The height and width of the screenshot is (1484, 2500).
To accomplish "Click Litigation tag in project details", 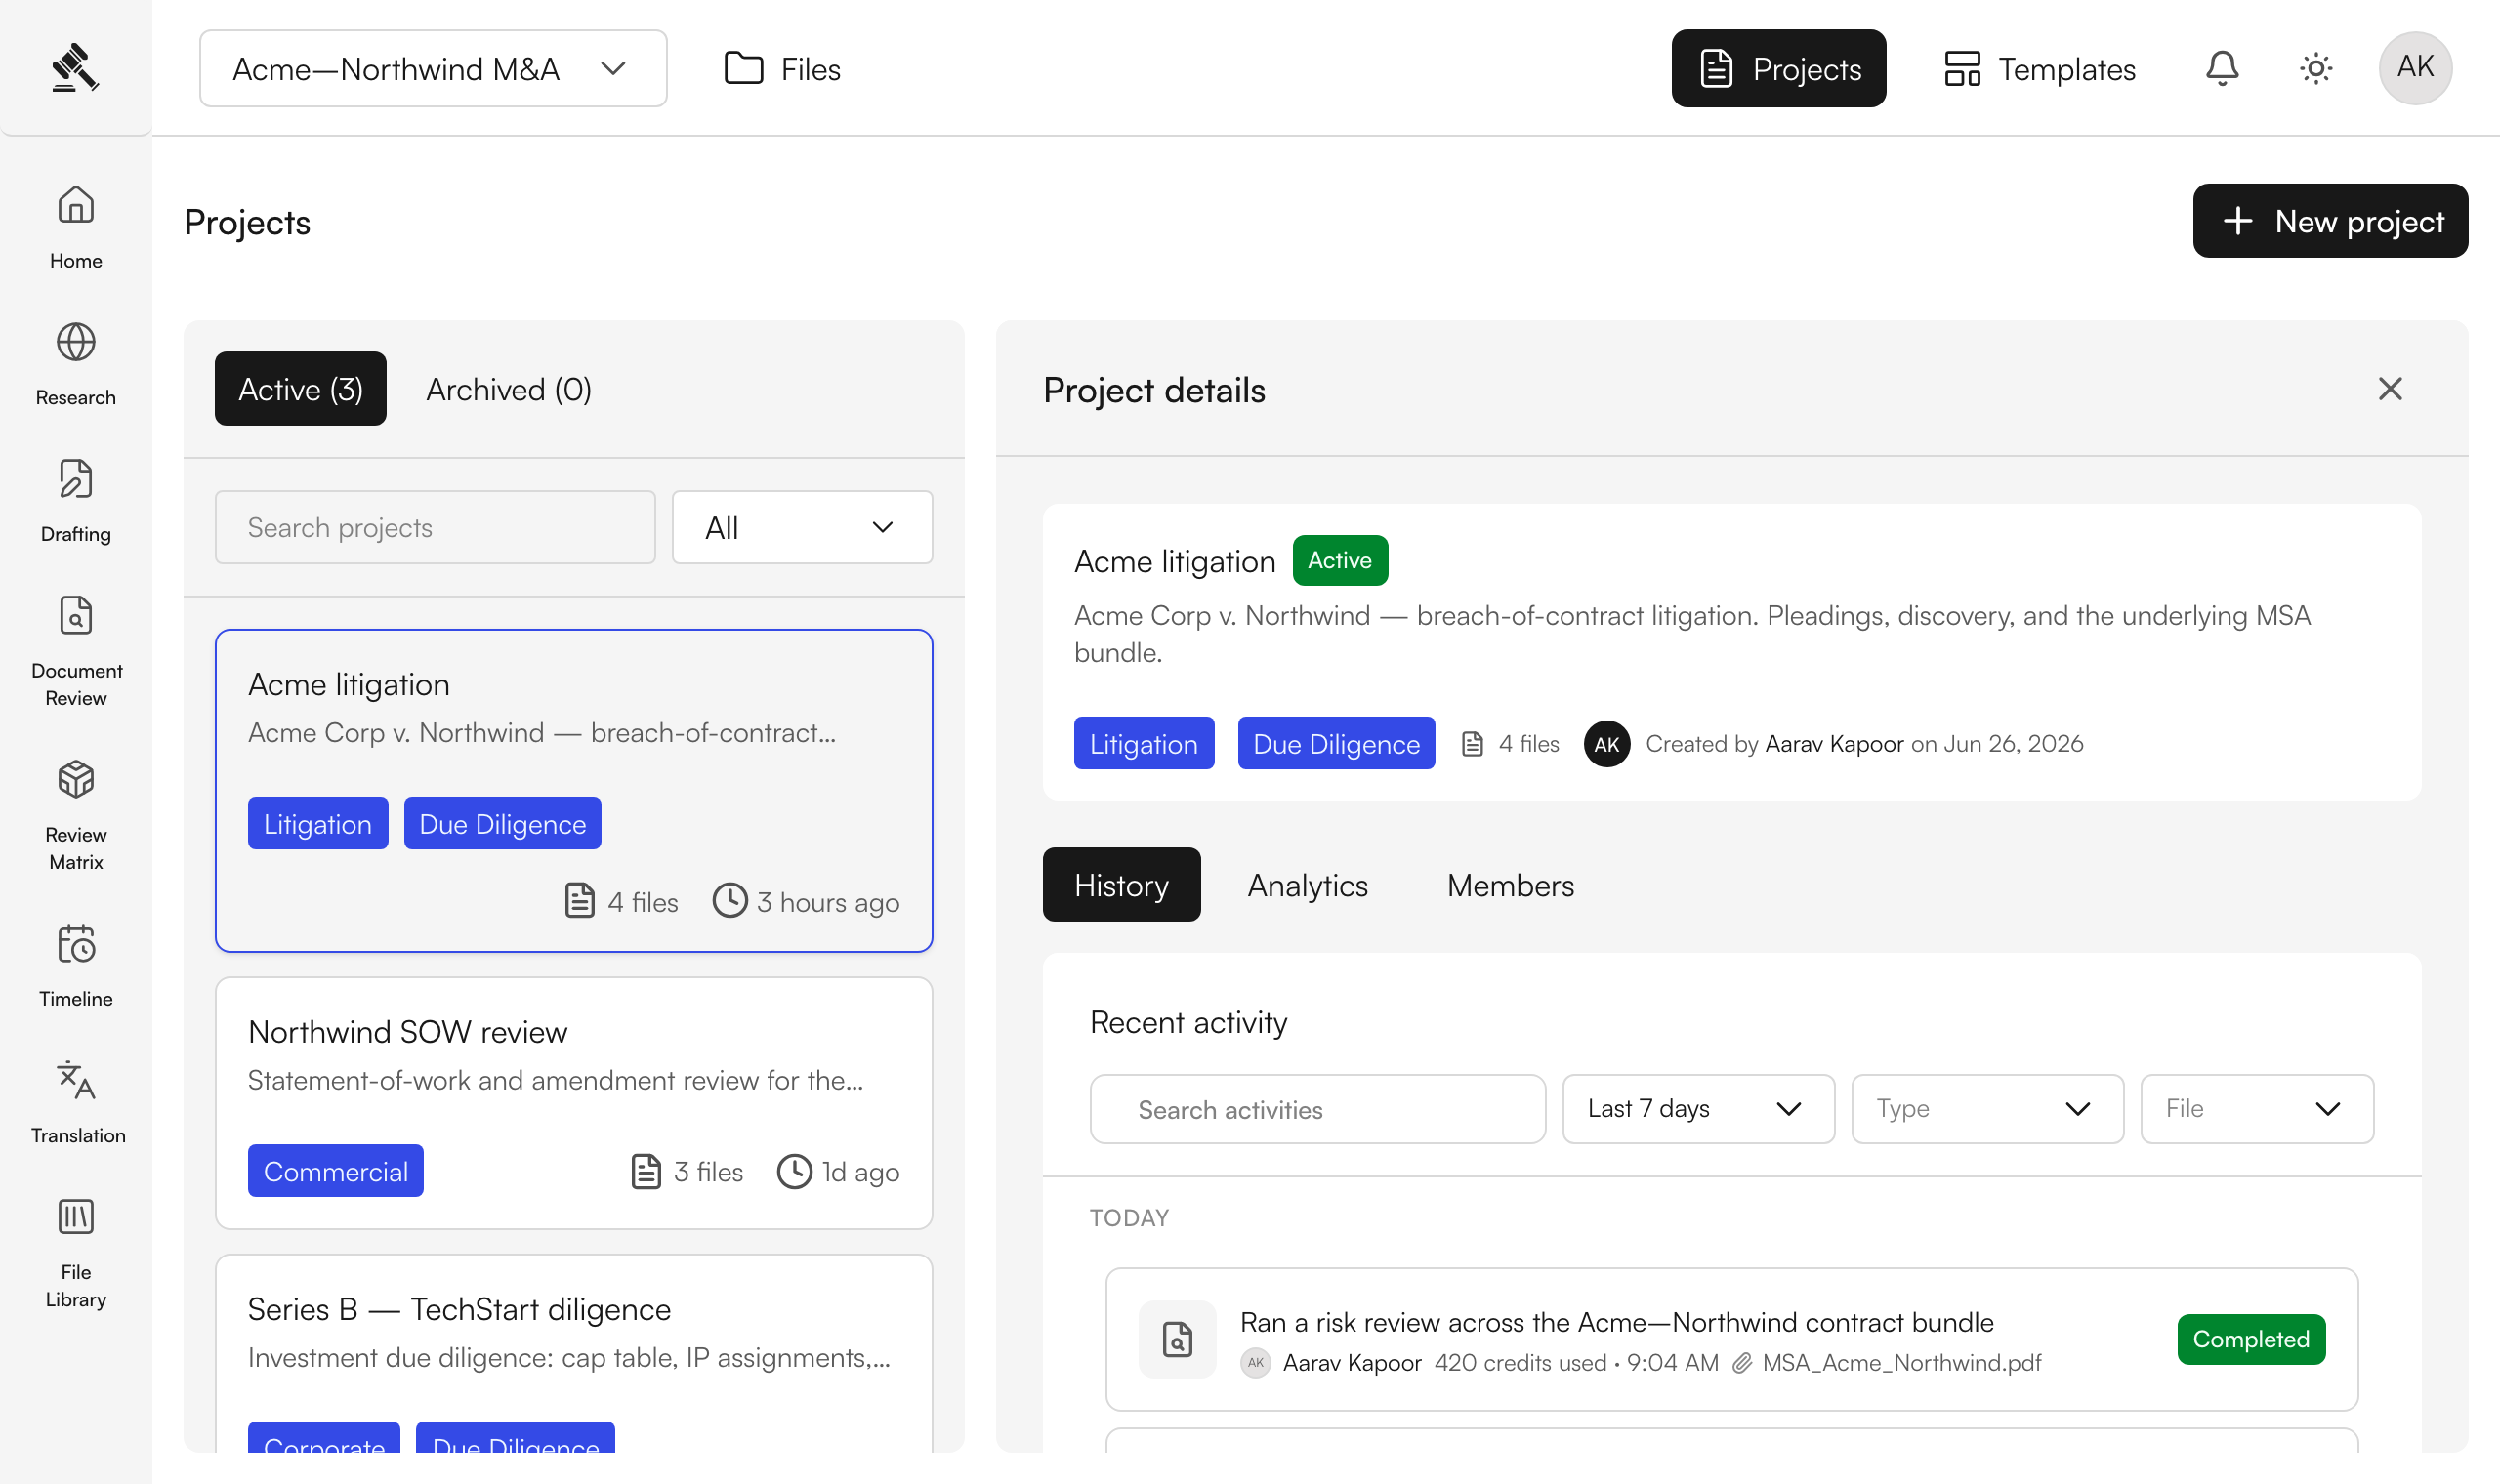I will (x=1144, y=743).
